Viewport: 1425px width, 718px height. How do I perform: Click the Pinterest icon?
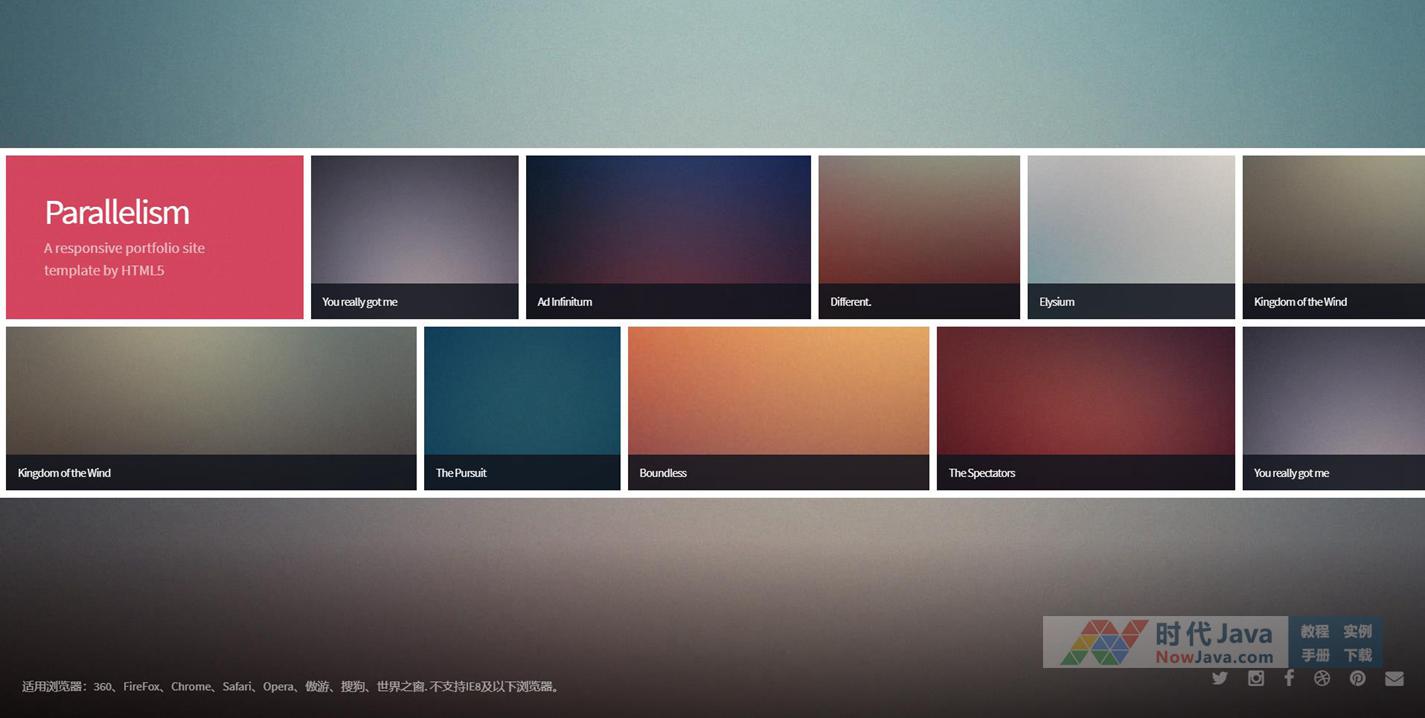[1357, 678]
